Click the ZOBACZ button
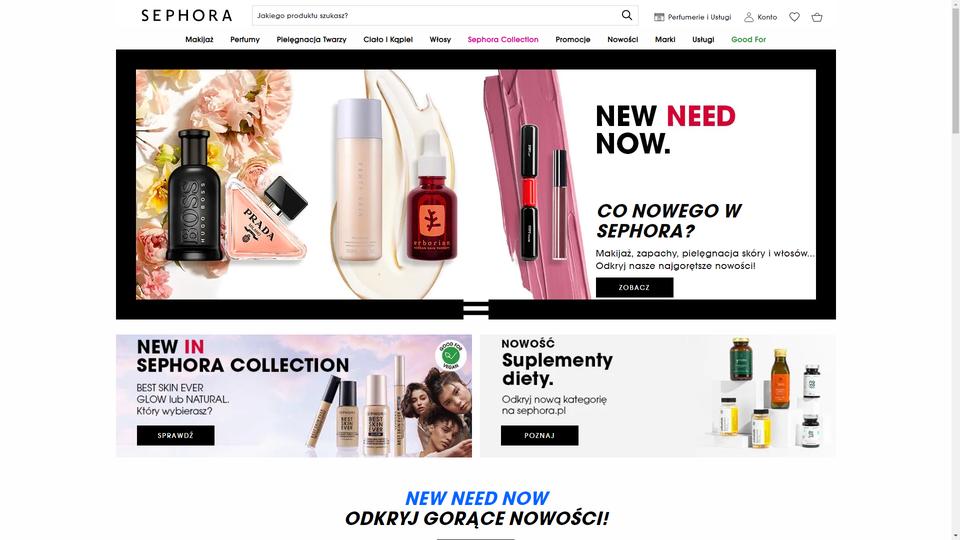960x540 pixels. 634,287
